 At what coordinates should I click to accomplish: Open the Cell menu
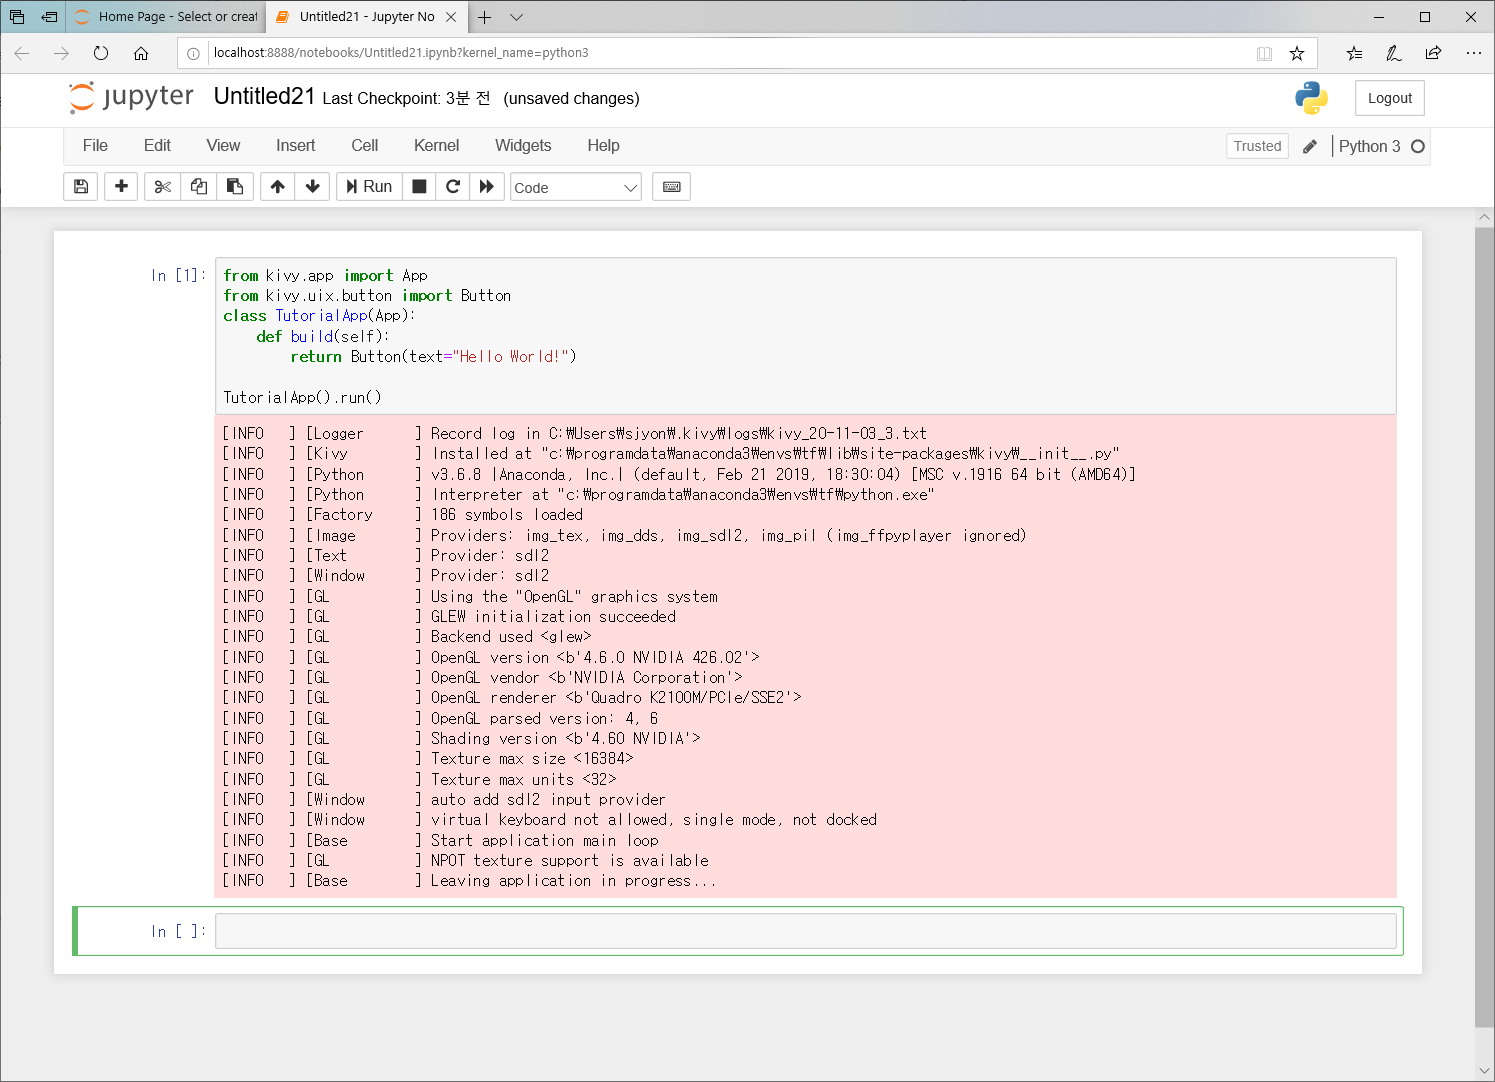pyautogui.click(x=365, y=145)
